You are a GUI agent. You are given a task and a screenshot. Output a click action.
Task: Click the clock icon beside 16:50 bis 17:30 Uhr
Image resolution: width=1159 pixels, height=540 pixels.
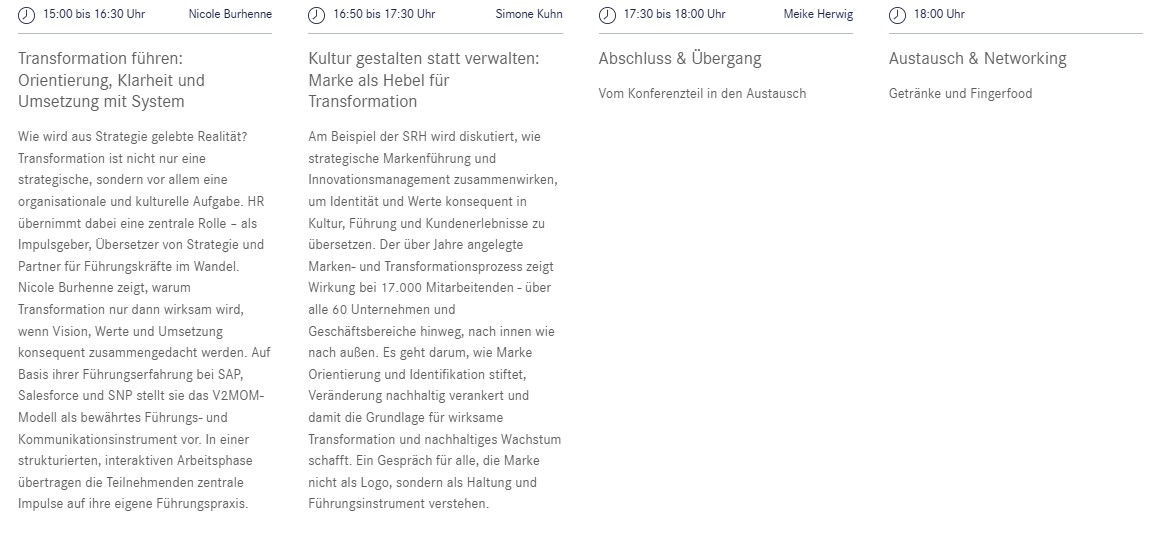pos(316,14)
